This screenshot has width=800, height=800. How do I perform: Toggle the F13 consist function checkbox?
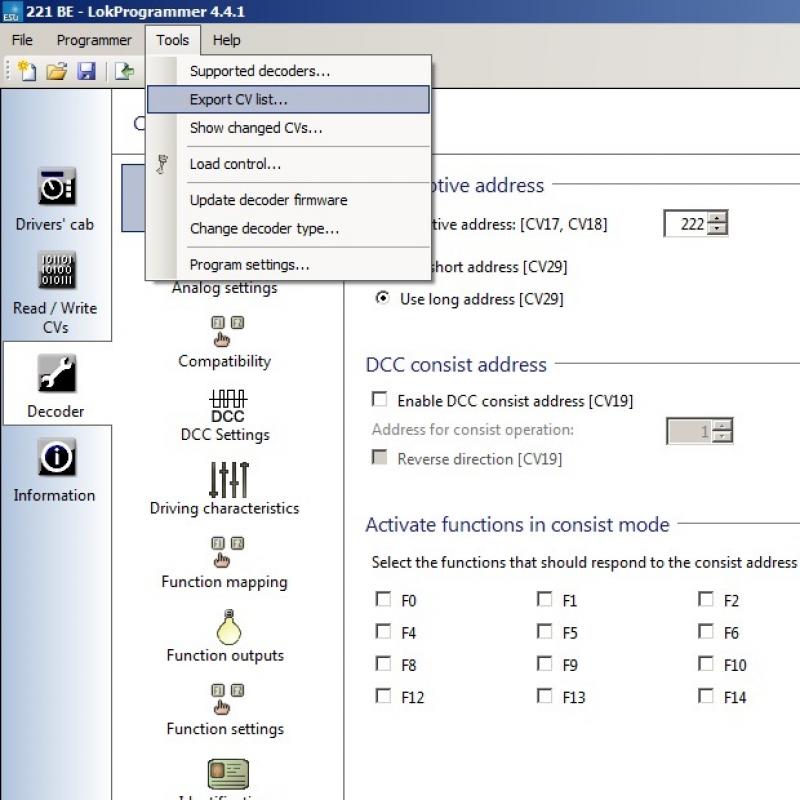[544, 696]
